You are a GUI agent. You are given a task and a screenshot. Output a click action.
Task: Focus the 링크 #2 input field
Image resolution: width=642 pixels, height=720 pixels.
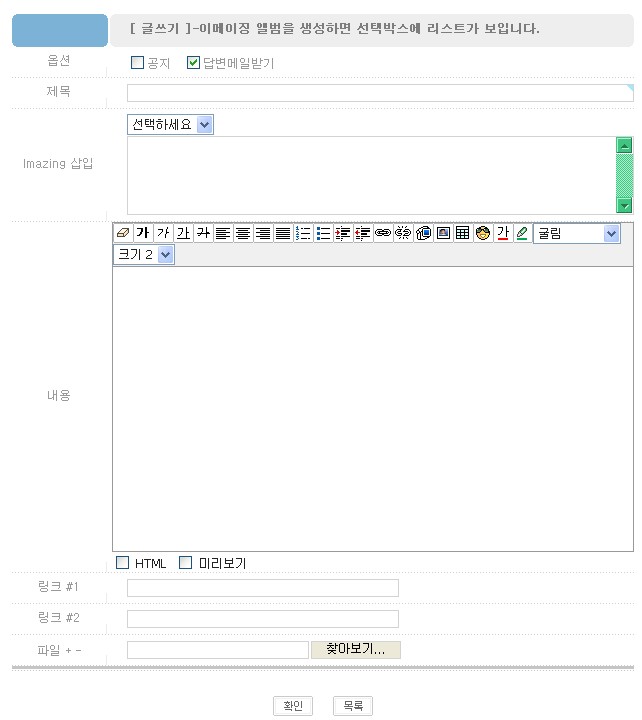point(263,619)
